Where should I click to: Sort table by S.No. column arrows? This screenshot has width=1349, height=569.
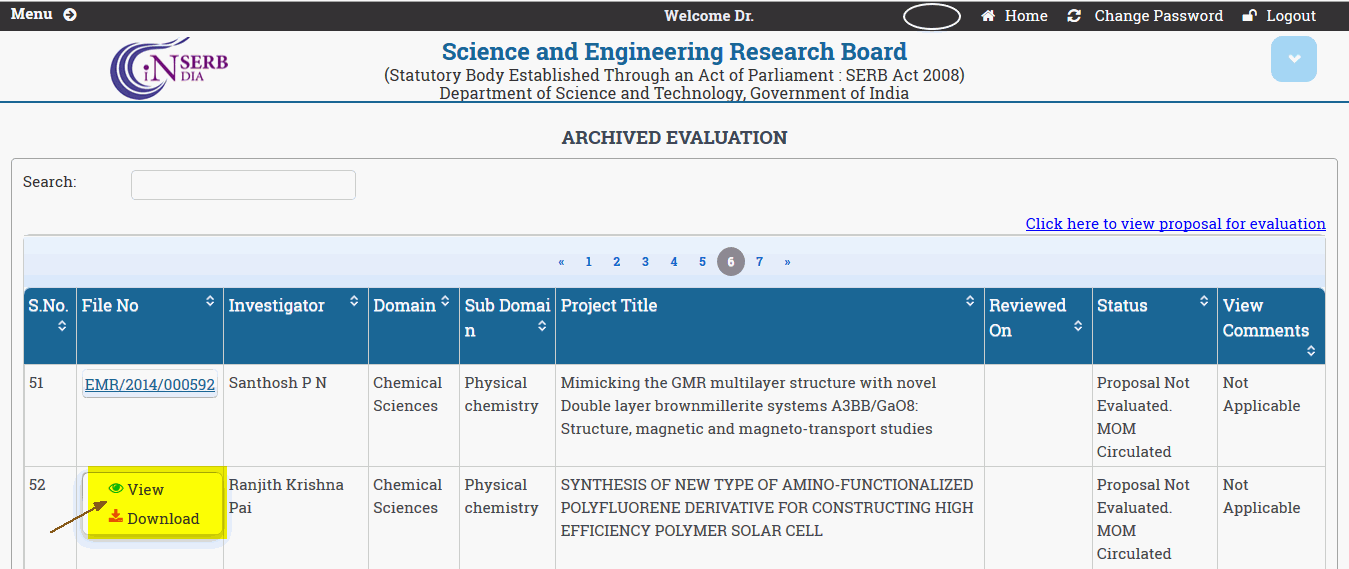click(x=62, y=326)
